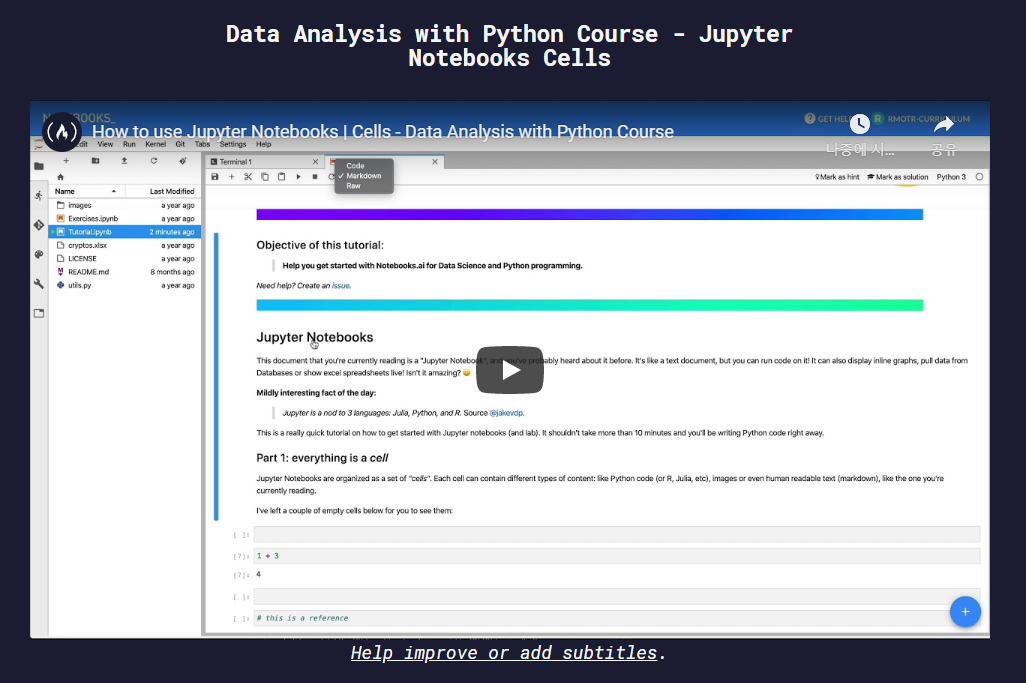Change sort order via the Name column arrow
This screenshot has width=1026, height=683.
[114, 191]
